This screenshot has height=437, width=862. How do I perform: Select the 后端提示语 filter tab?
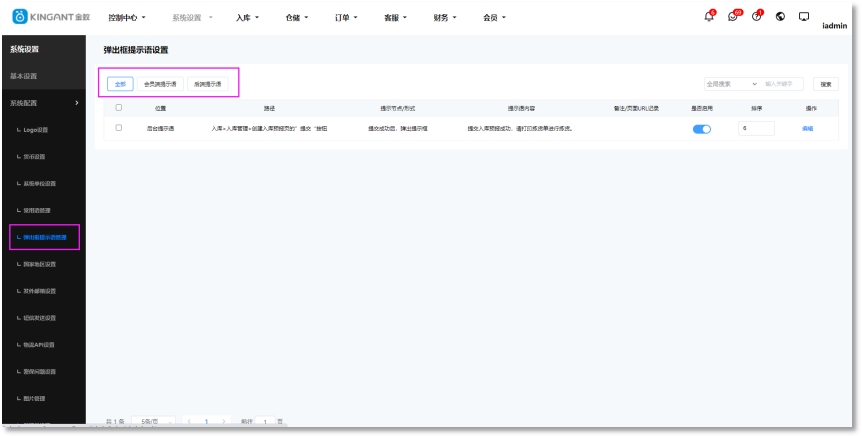(x=207, y=84)
